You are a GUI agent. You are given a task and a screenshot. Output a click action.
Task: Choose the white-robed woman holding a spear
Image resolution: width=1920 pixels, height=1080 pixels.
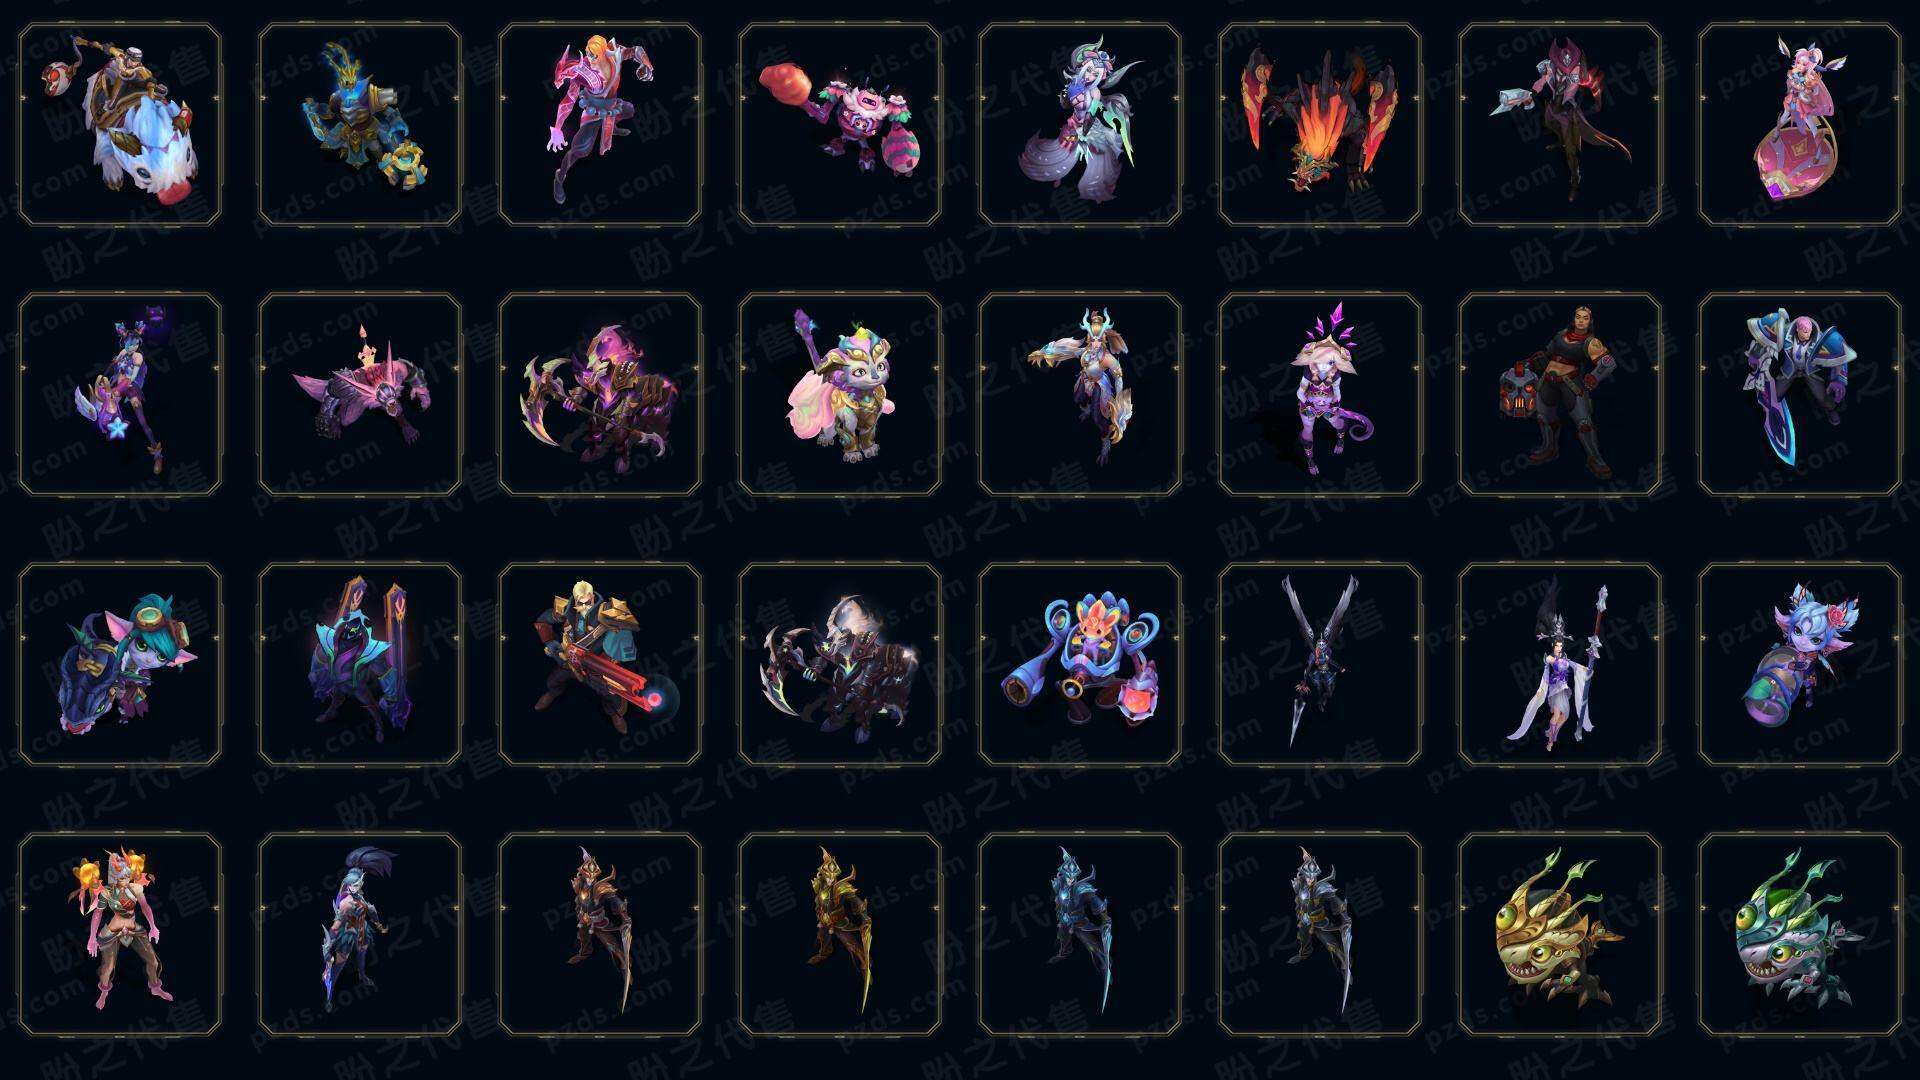(x=1560, y=664)
